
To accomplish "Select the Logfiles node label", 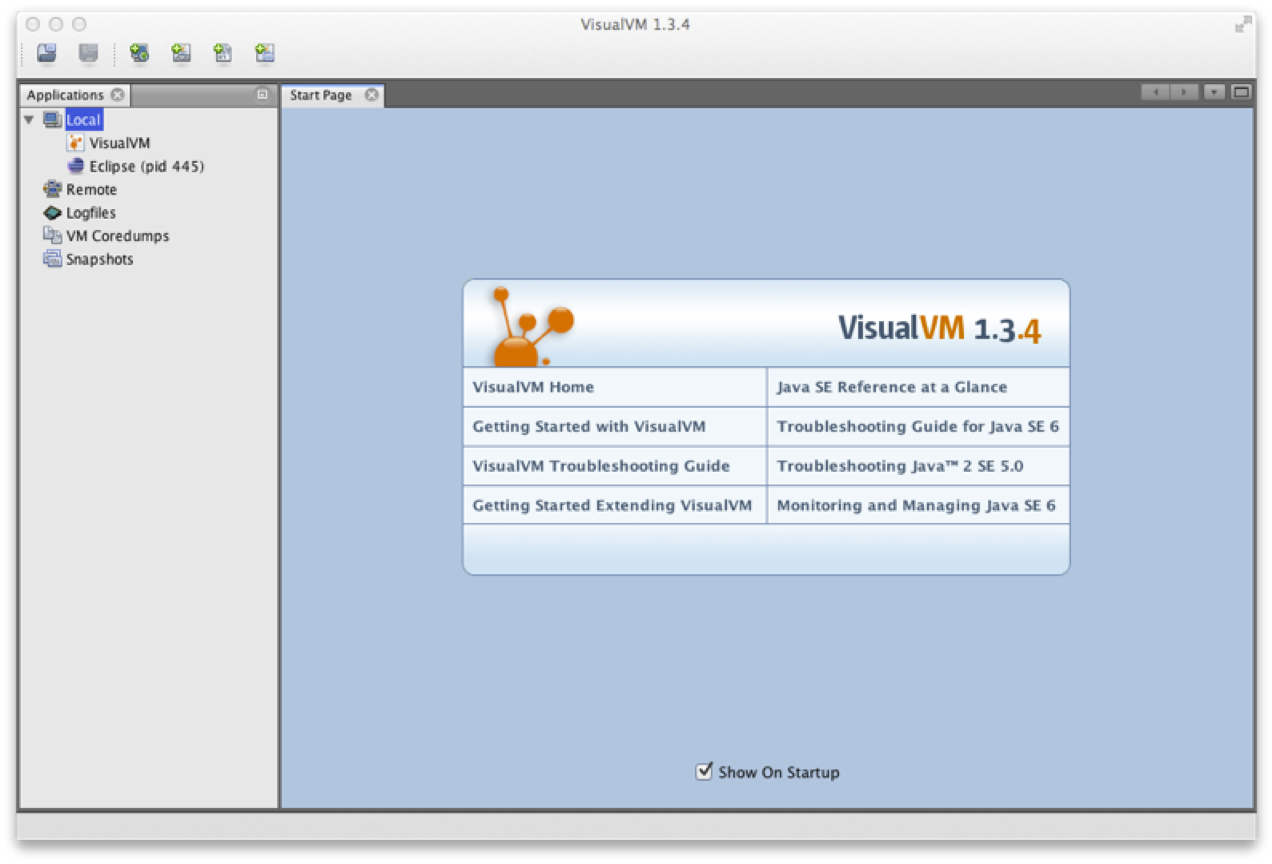I will point(91,212).
